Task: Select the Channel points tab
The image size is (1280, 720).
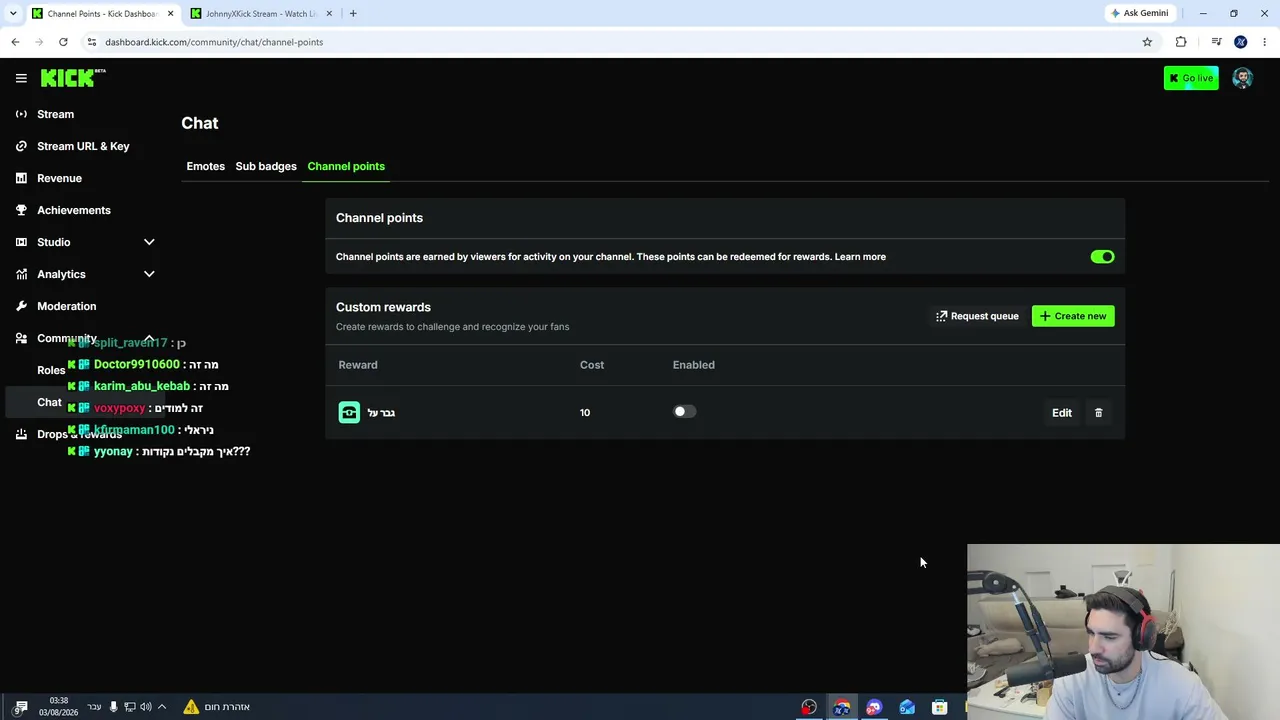Action: click(x=346, y=166)
